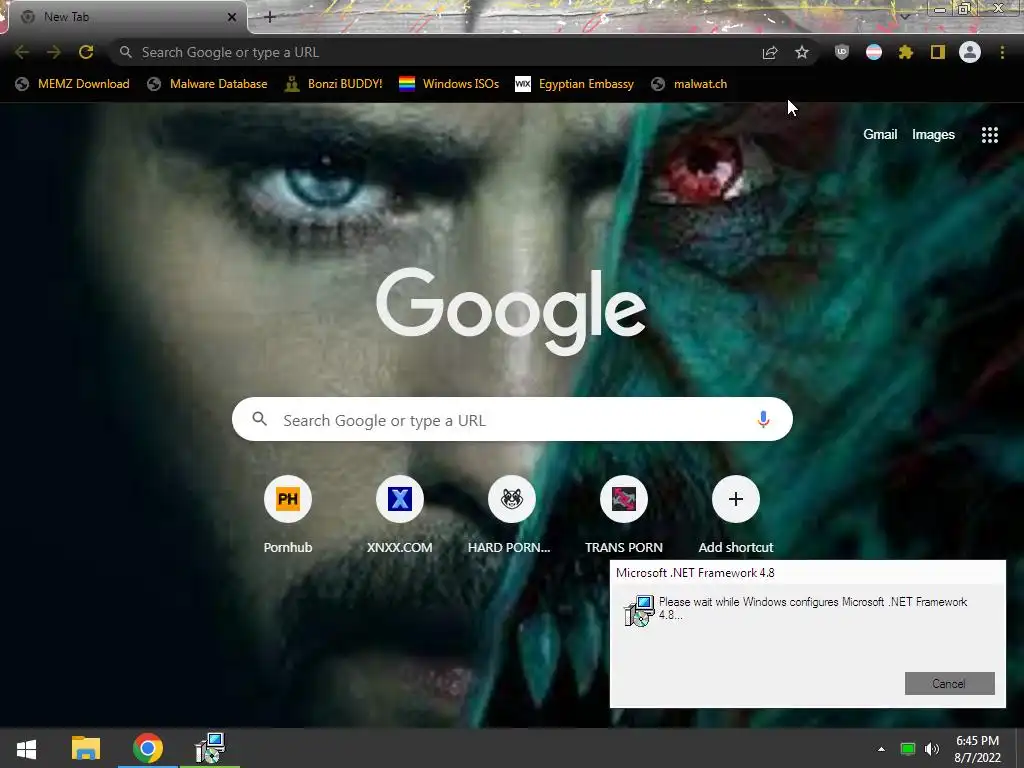Cancel the .NET Framework 4.8 configuration

(x=949, y=684)
